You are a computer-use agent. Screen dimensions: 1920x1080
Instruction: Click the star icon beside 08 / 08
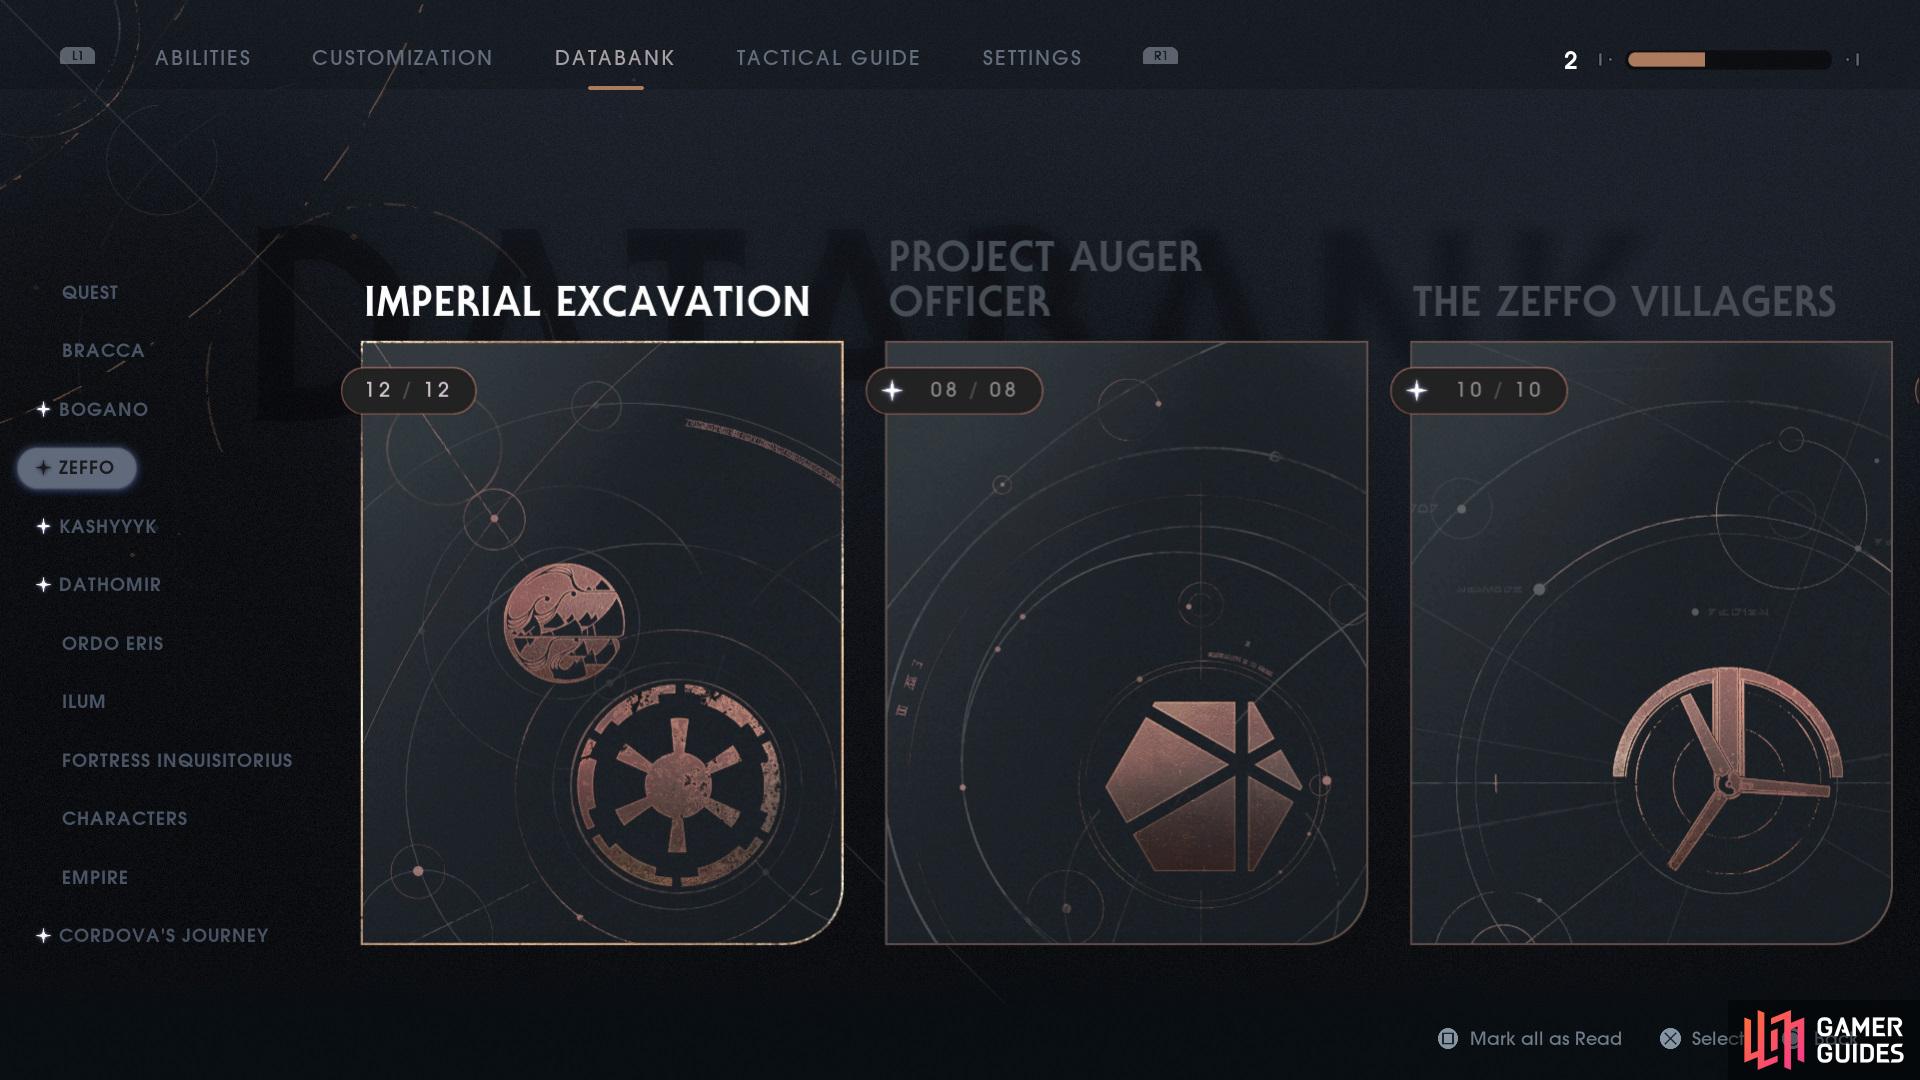pyautogui.click(x=892, y=390)
